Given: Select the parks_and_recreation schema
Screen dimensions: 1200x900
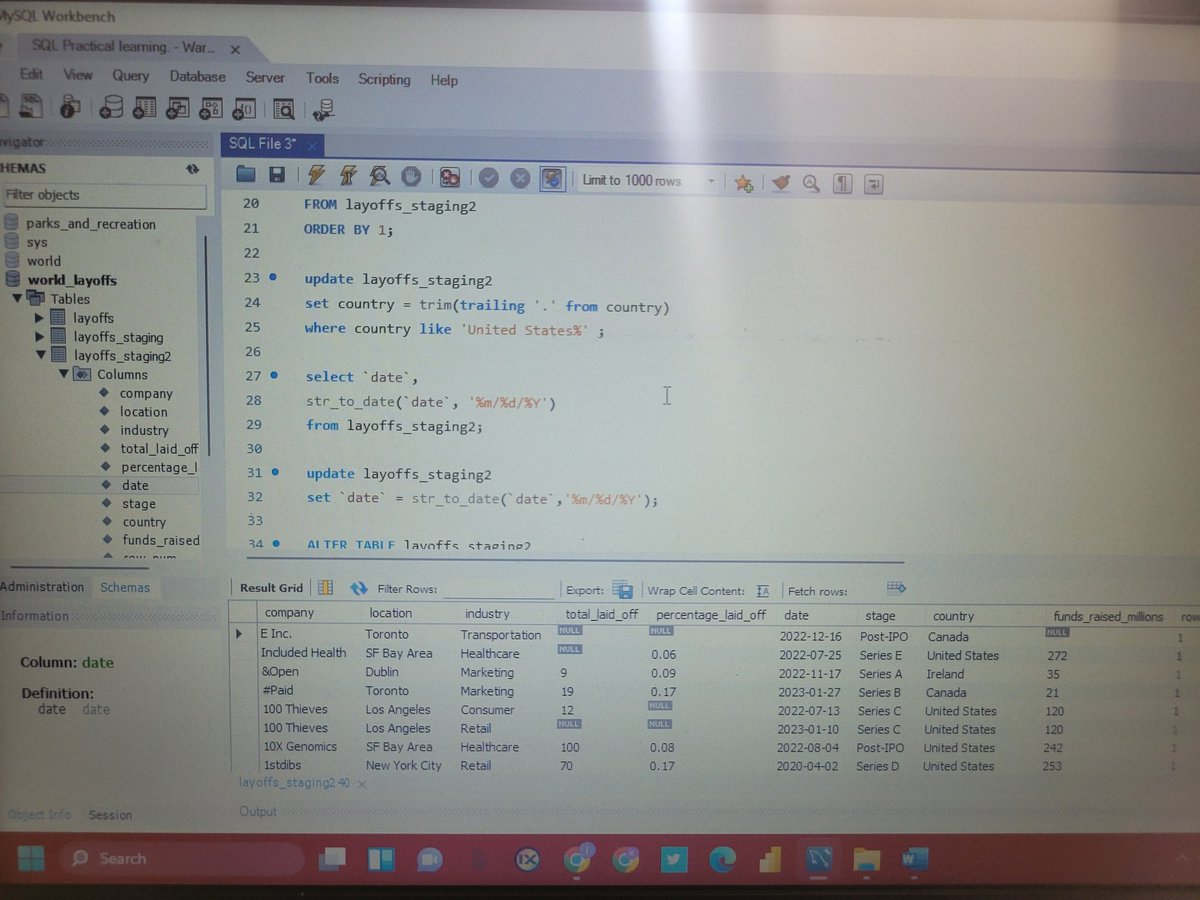Looking at the screenshot, I should pos(91,223).
